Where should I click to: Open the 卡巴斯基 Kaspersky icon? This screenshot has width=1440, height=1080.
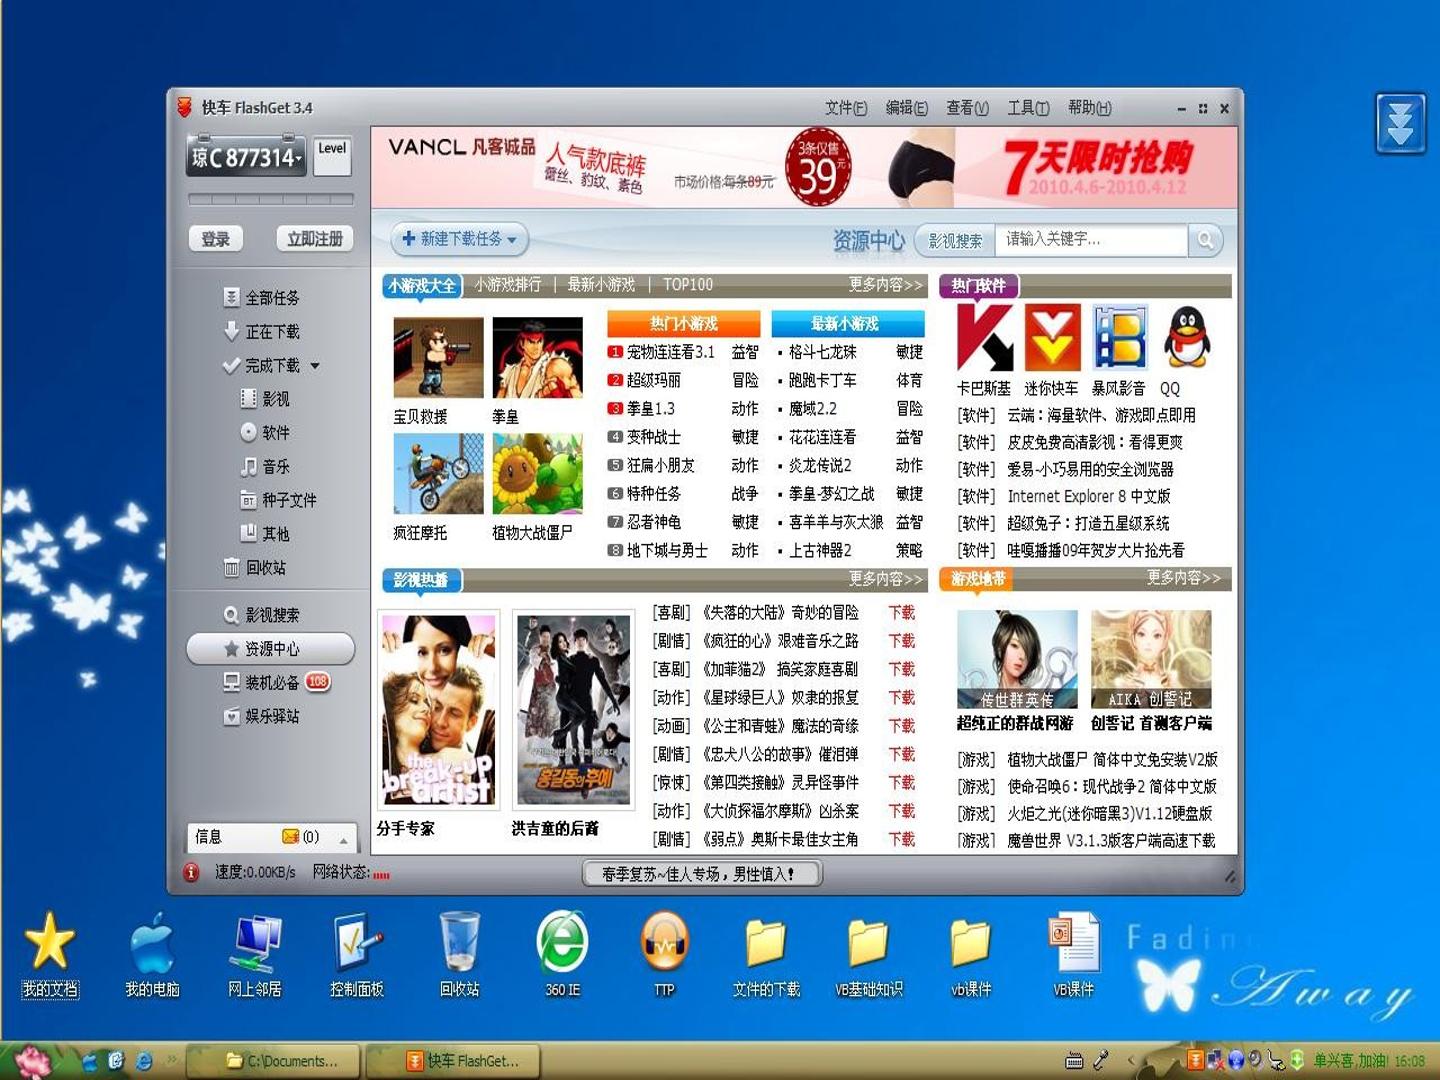coord(985,338)
